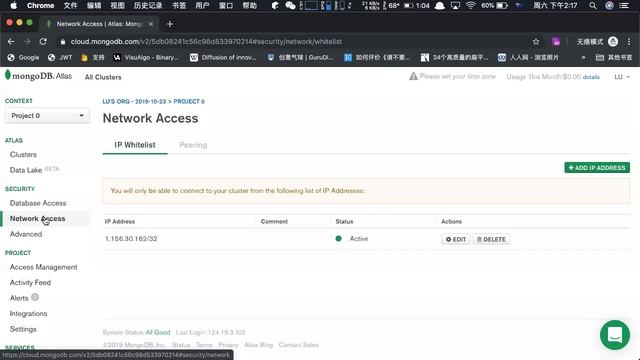
Task: Open the Contact Sales footer link
Action: 298,345
